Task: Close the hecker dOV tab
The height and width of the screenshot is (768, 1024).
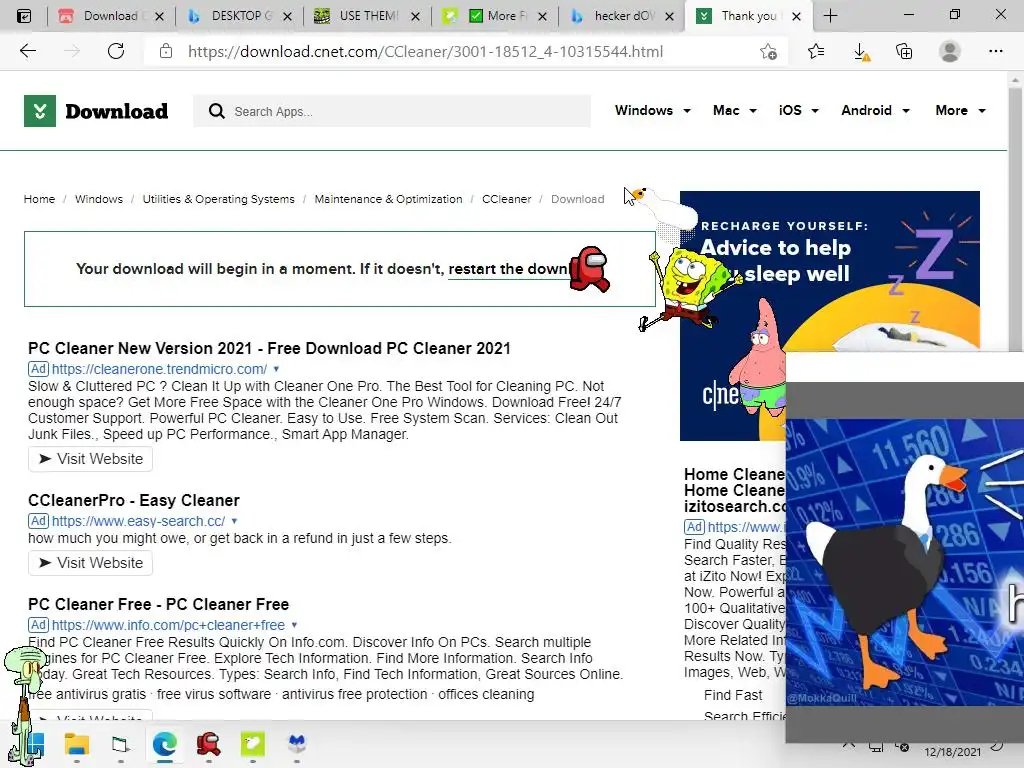Action: [669, 16]
